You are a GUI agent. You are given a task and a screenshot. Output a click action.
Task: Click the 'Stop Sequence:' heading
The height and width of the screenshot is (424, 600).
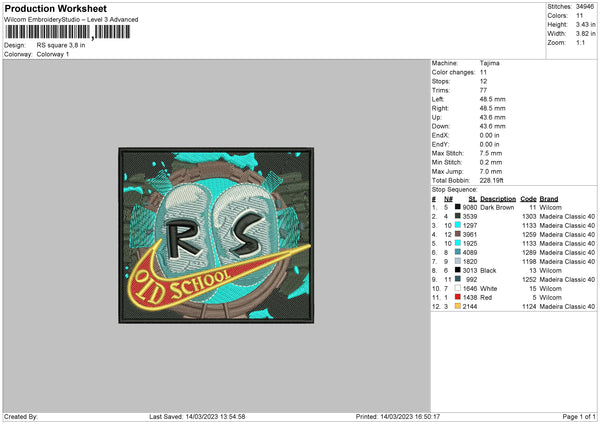coord(455,189)
